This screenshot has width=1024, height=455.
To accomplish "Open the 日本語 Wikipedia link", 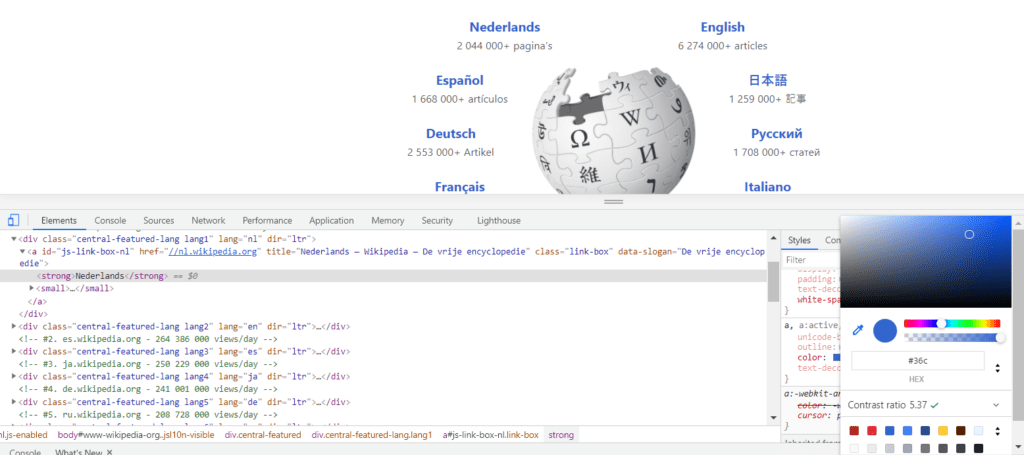I will (768, 80).
